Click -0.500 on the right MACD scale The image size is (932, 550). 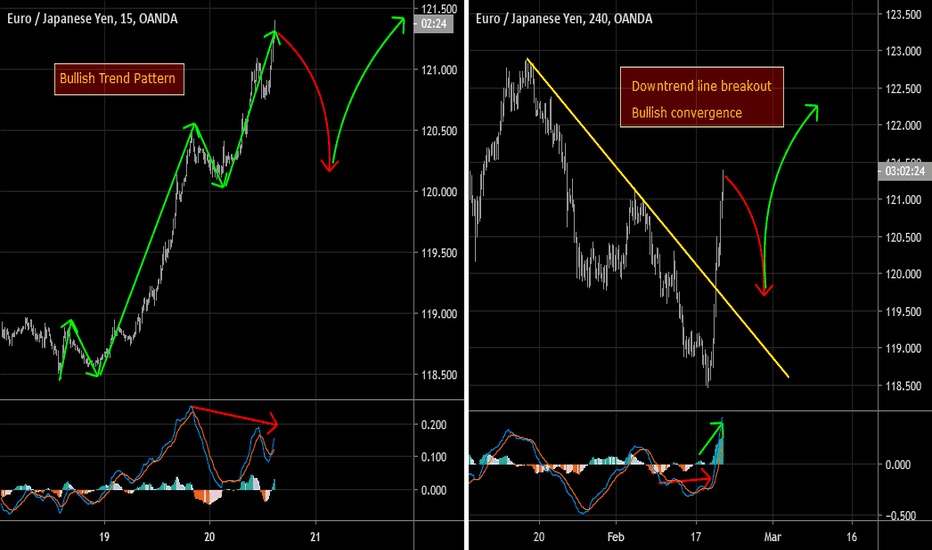point(900,516)
